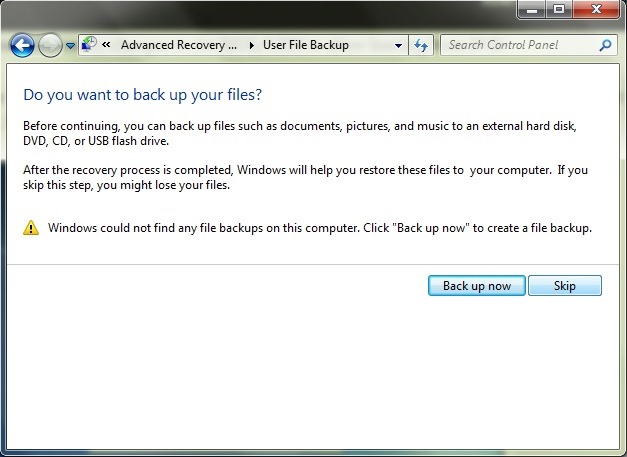The width and height of the screenshot is (627, 457).
Task: Select the User File Backup breadcrumb
Action: point(306,45)
